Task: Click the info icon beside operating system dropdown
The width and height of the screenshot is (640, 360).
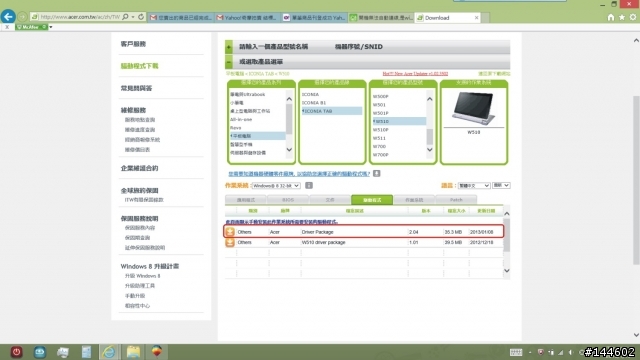Action: click(x=309, y=186)
